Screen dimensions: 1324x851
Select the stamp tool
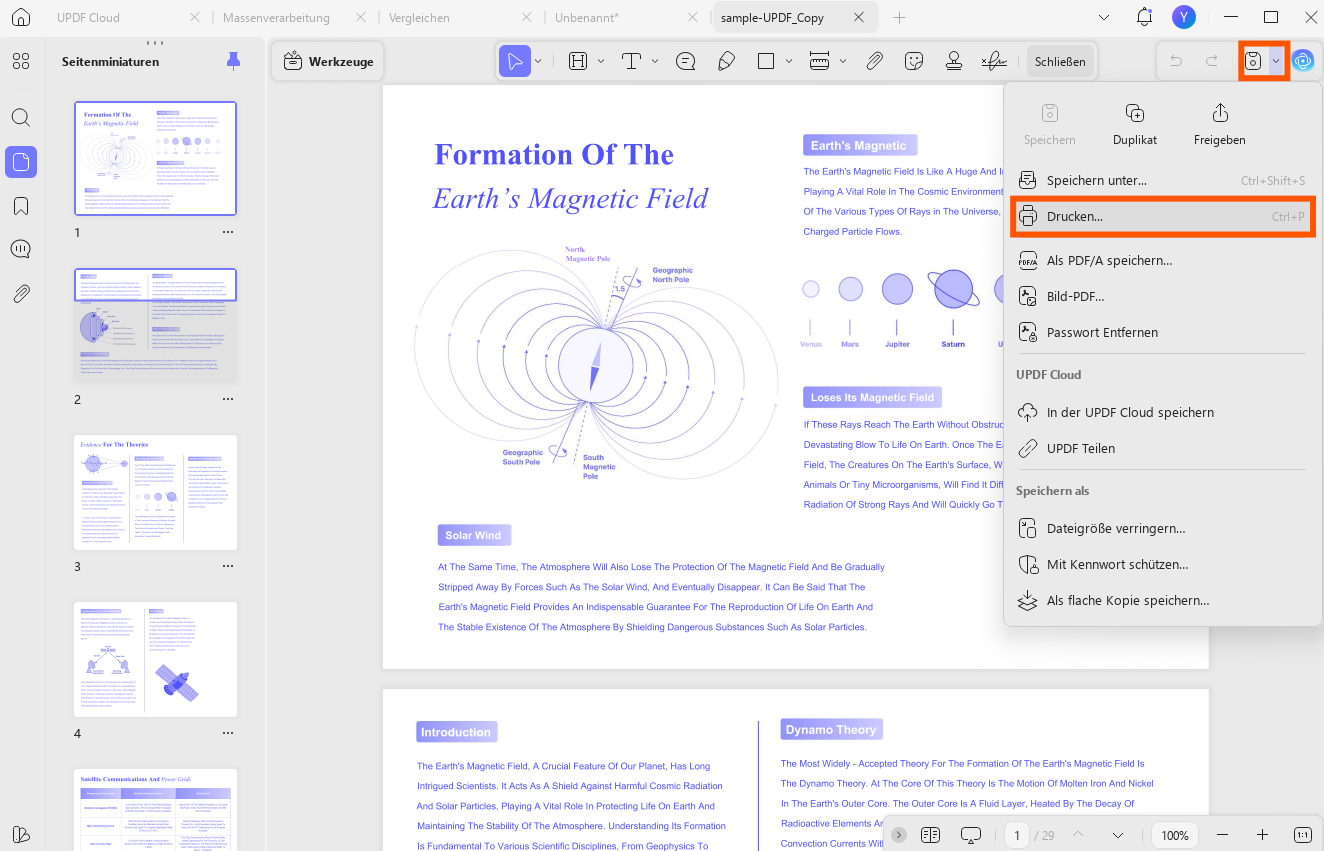[x=954, y=61]
